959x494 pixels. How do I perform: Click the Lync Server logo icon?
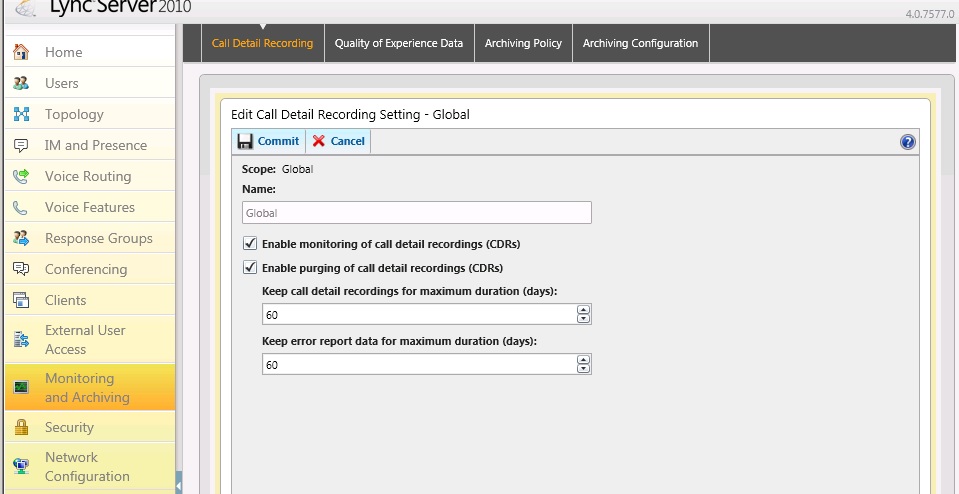coord(26,7)
